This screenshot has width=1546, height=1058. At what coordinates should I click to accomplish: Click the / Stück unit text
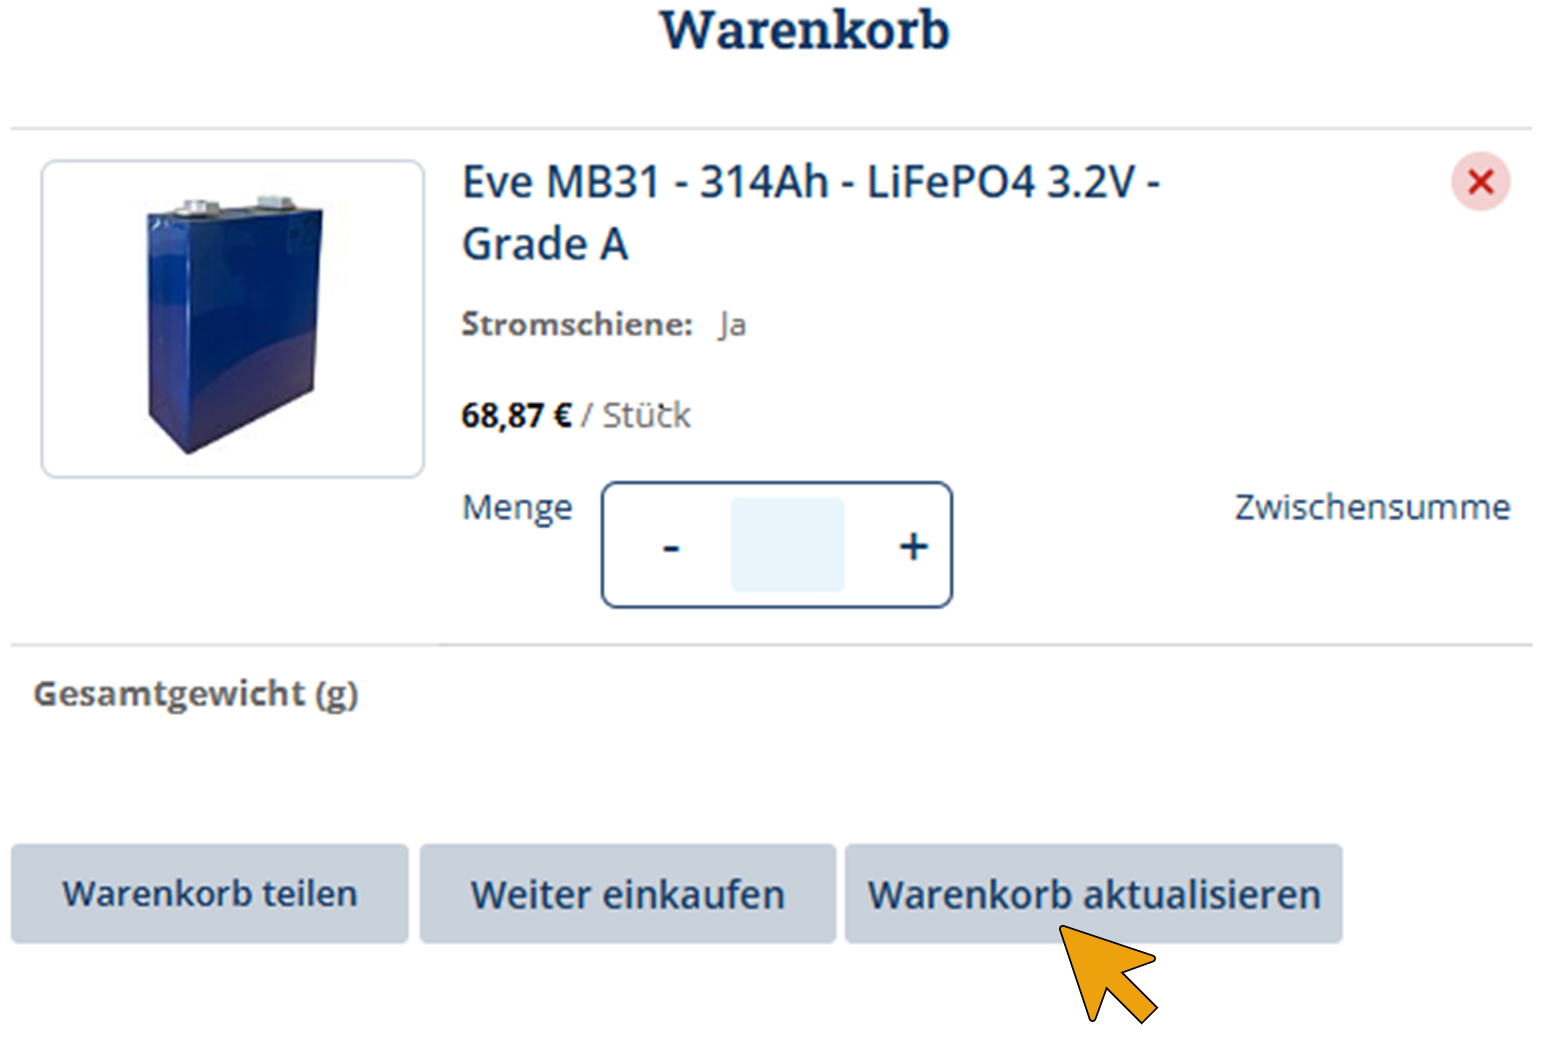[x=636, y=415]
